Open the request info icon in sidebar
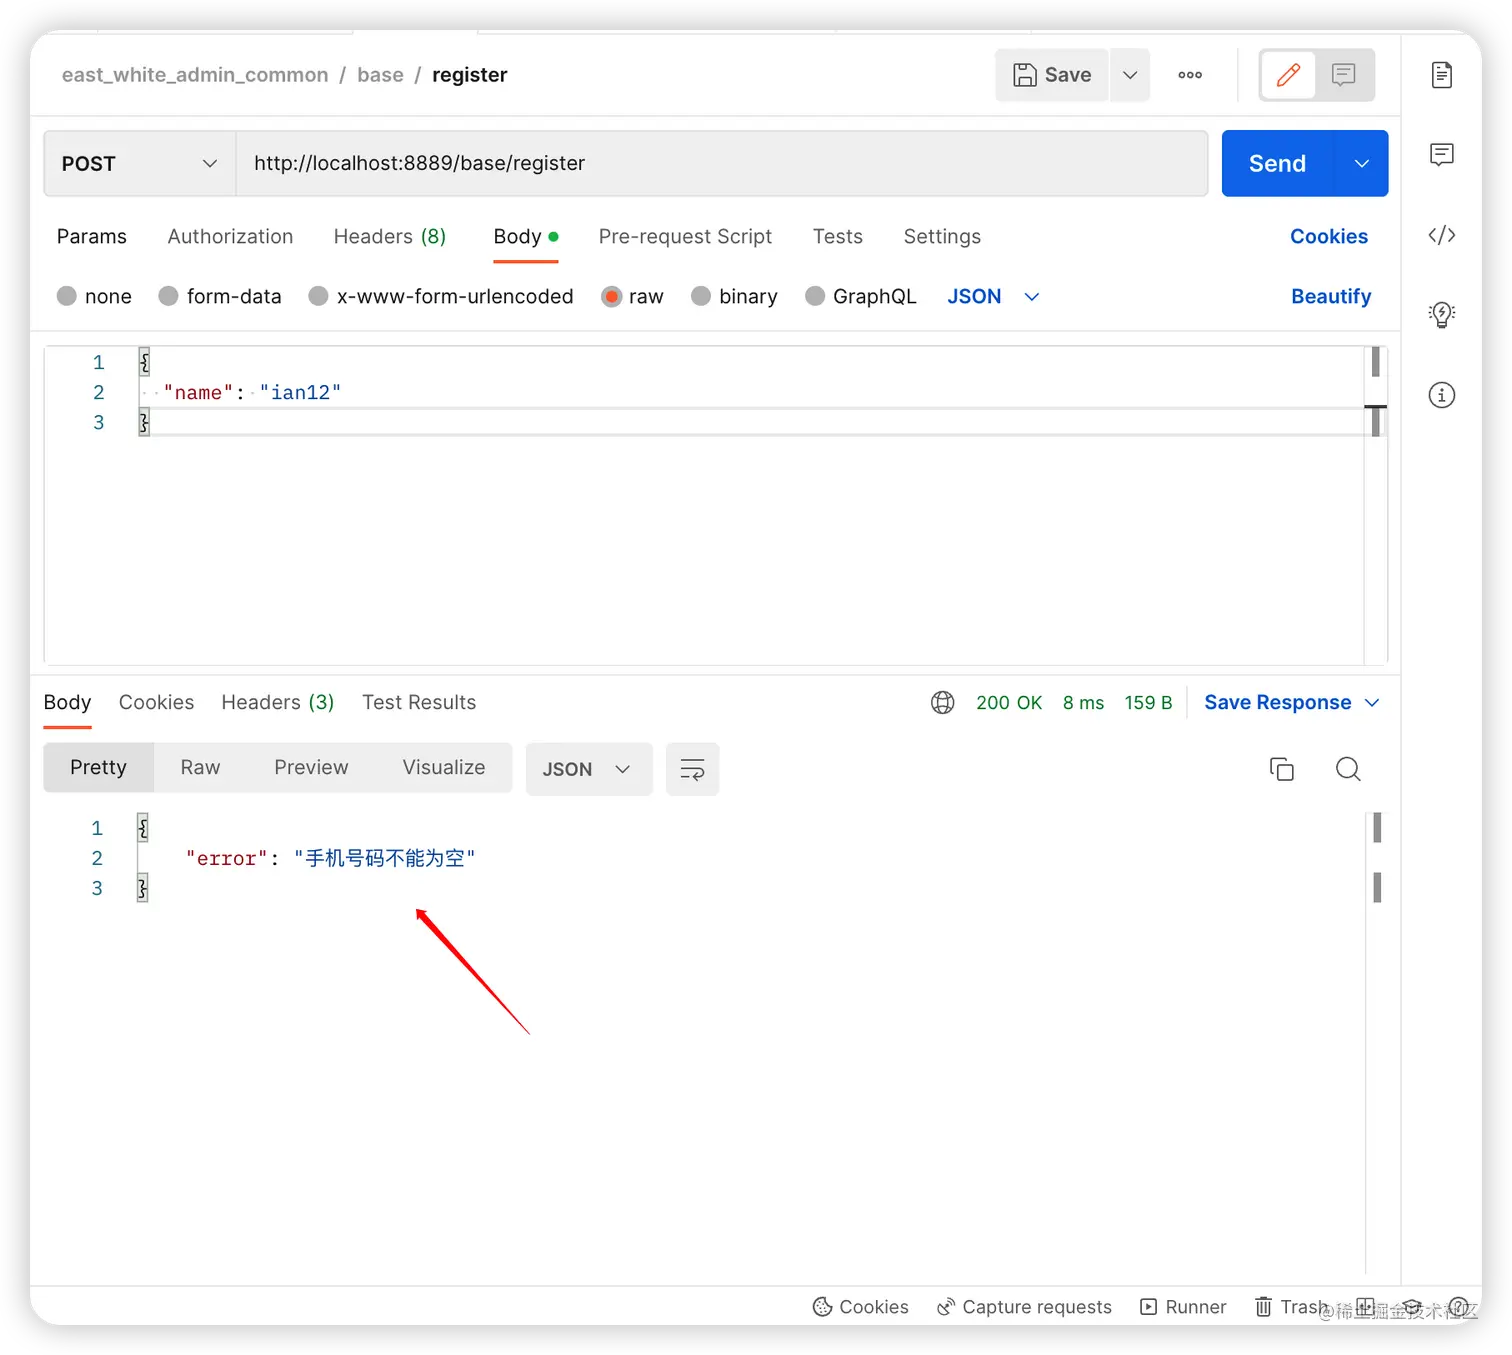Viewport: 1512px width, 1355px height. point(1441,395)
